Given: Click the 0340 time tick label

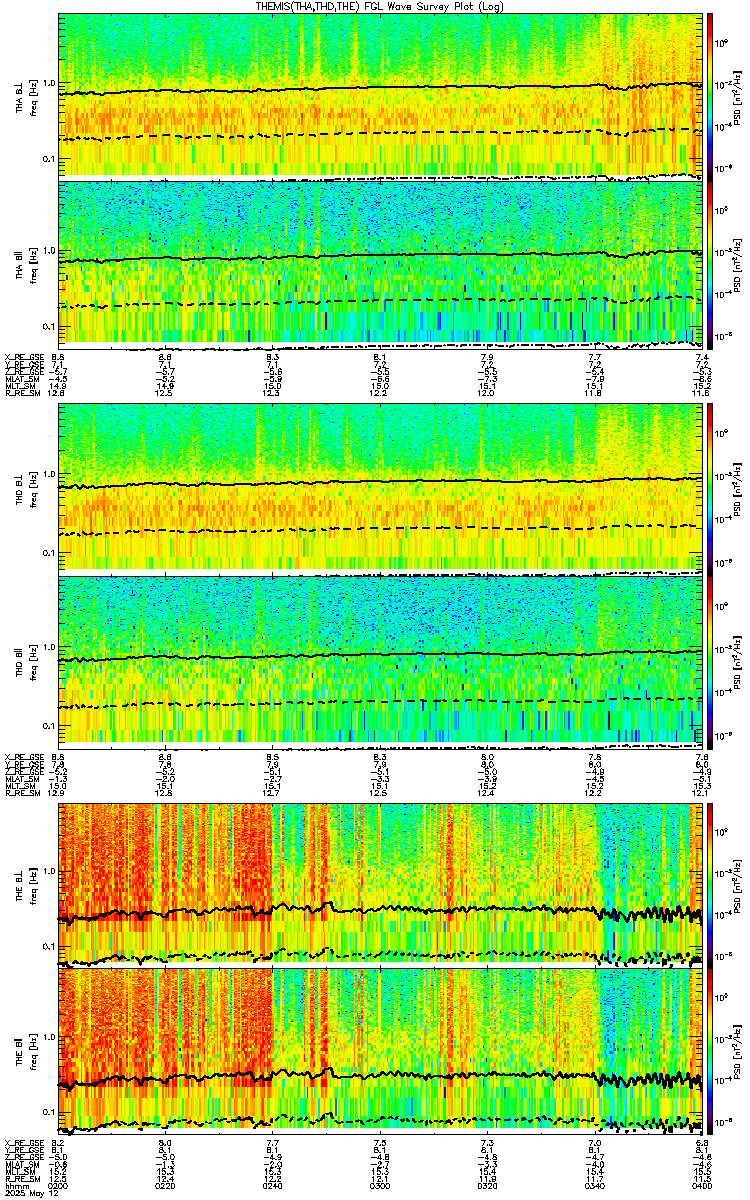Looking at the screenshot, I should click(595, 1186).
